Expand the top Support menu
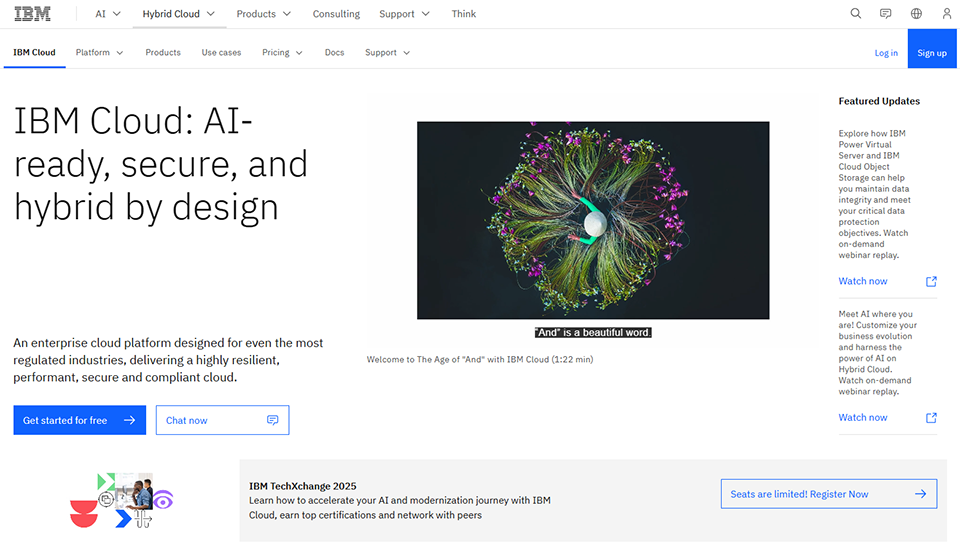The height and width of the screenshot is (546, 960). [404, 13]
